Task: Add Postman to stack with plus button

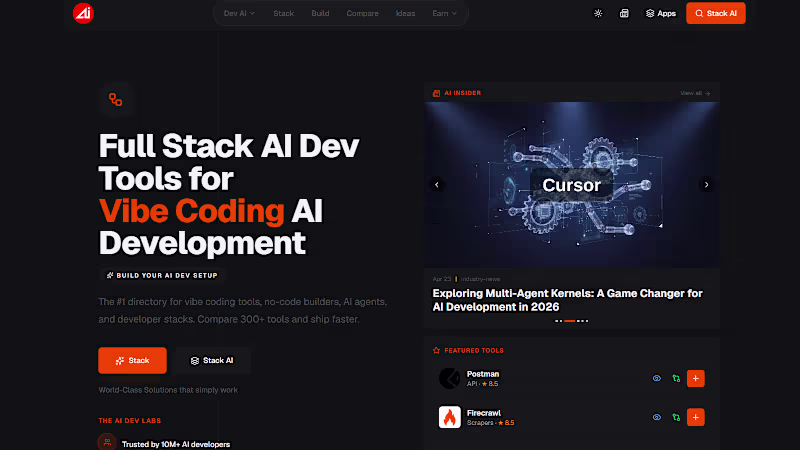Action: click(695, 379)
